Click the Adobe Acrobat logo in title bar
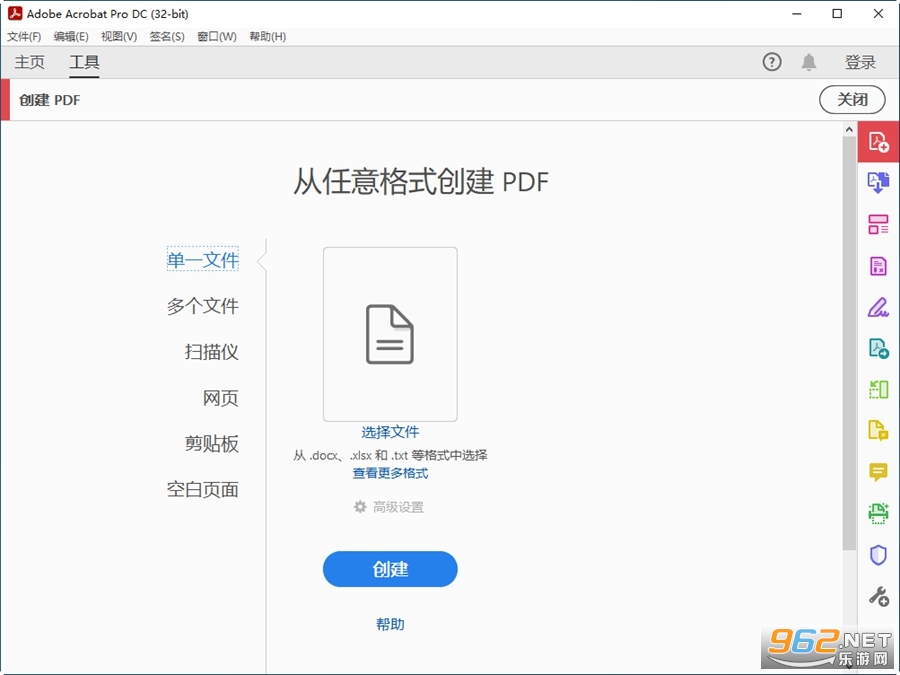This screenshot has width=900, height=675. click(x=14, y=13)
